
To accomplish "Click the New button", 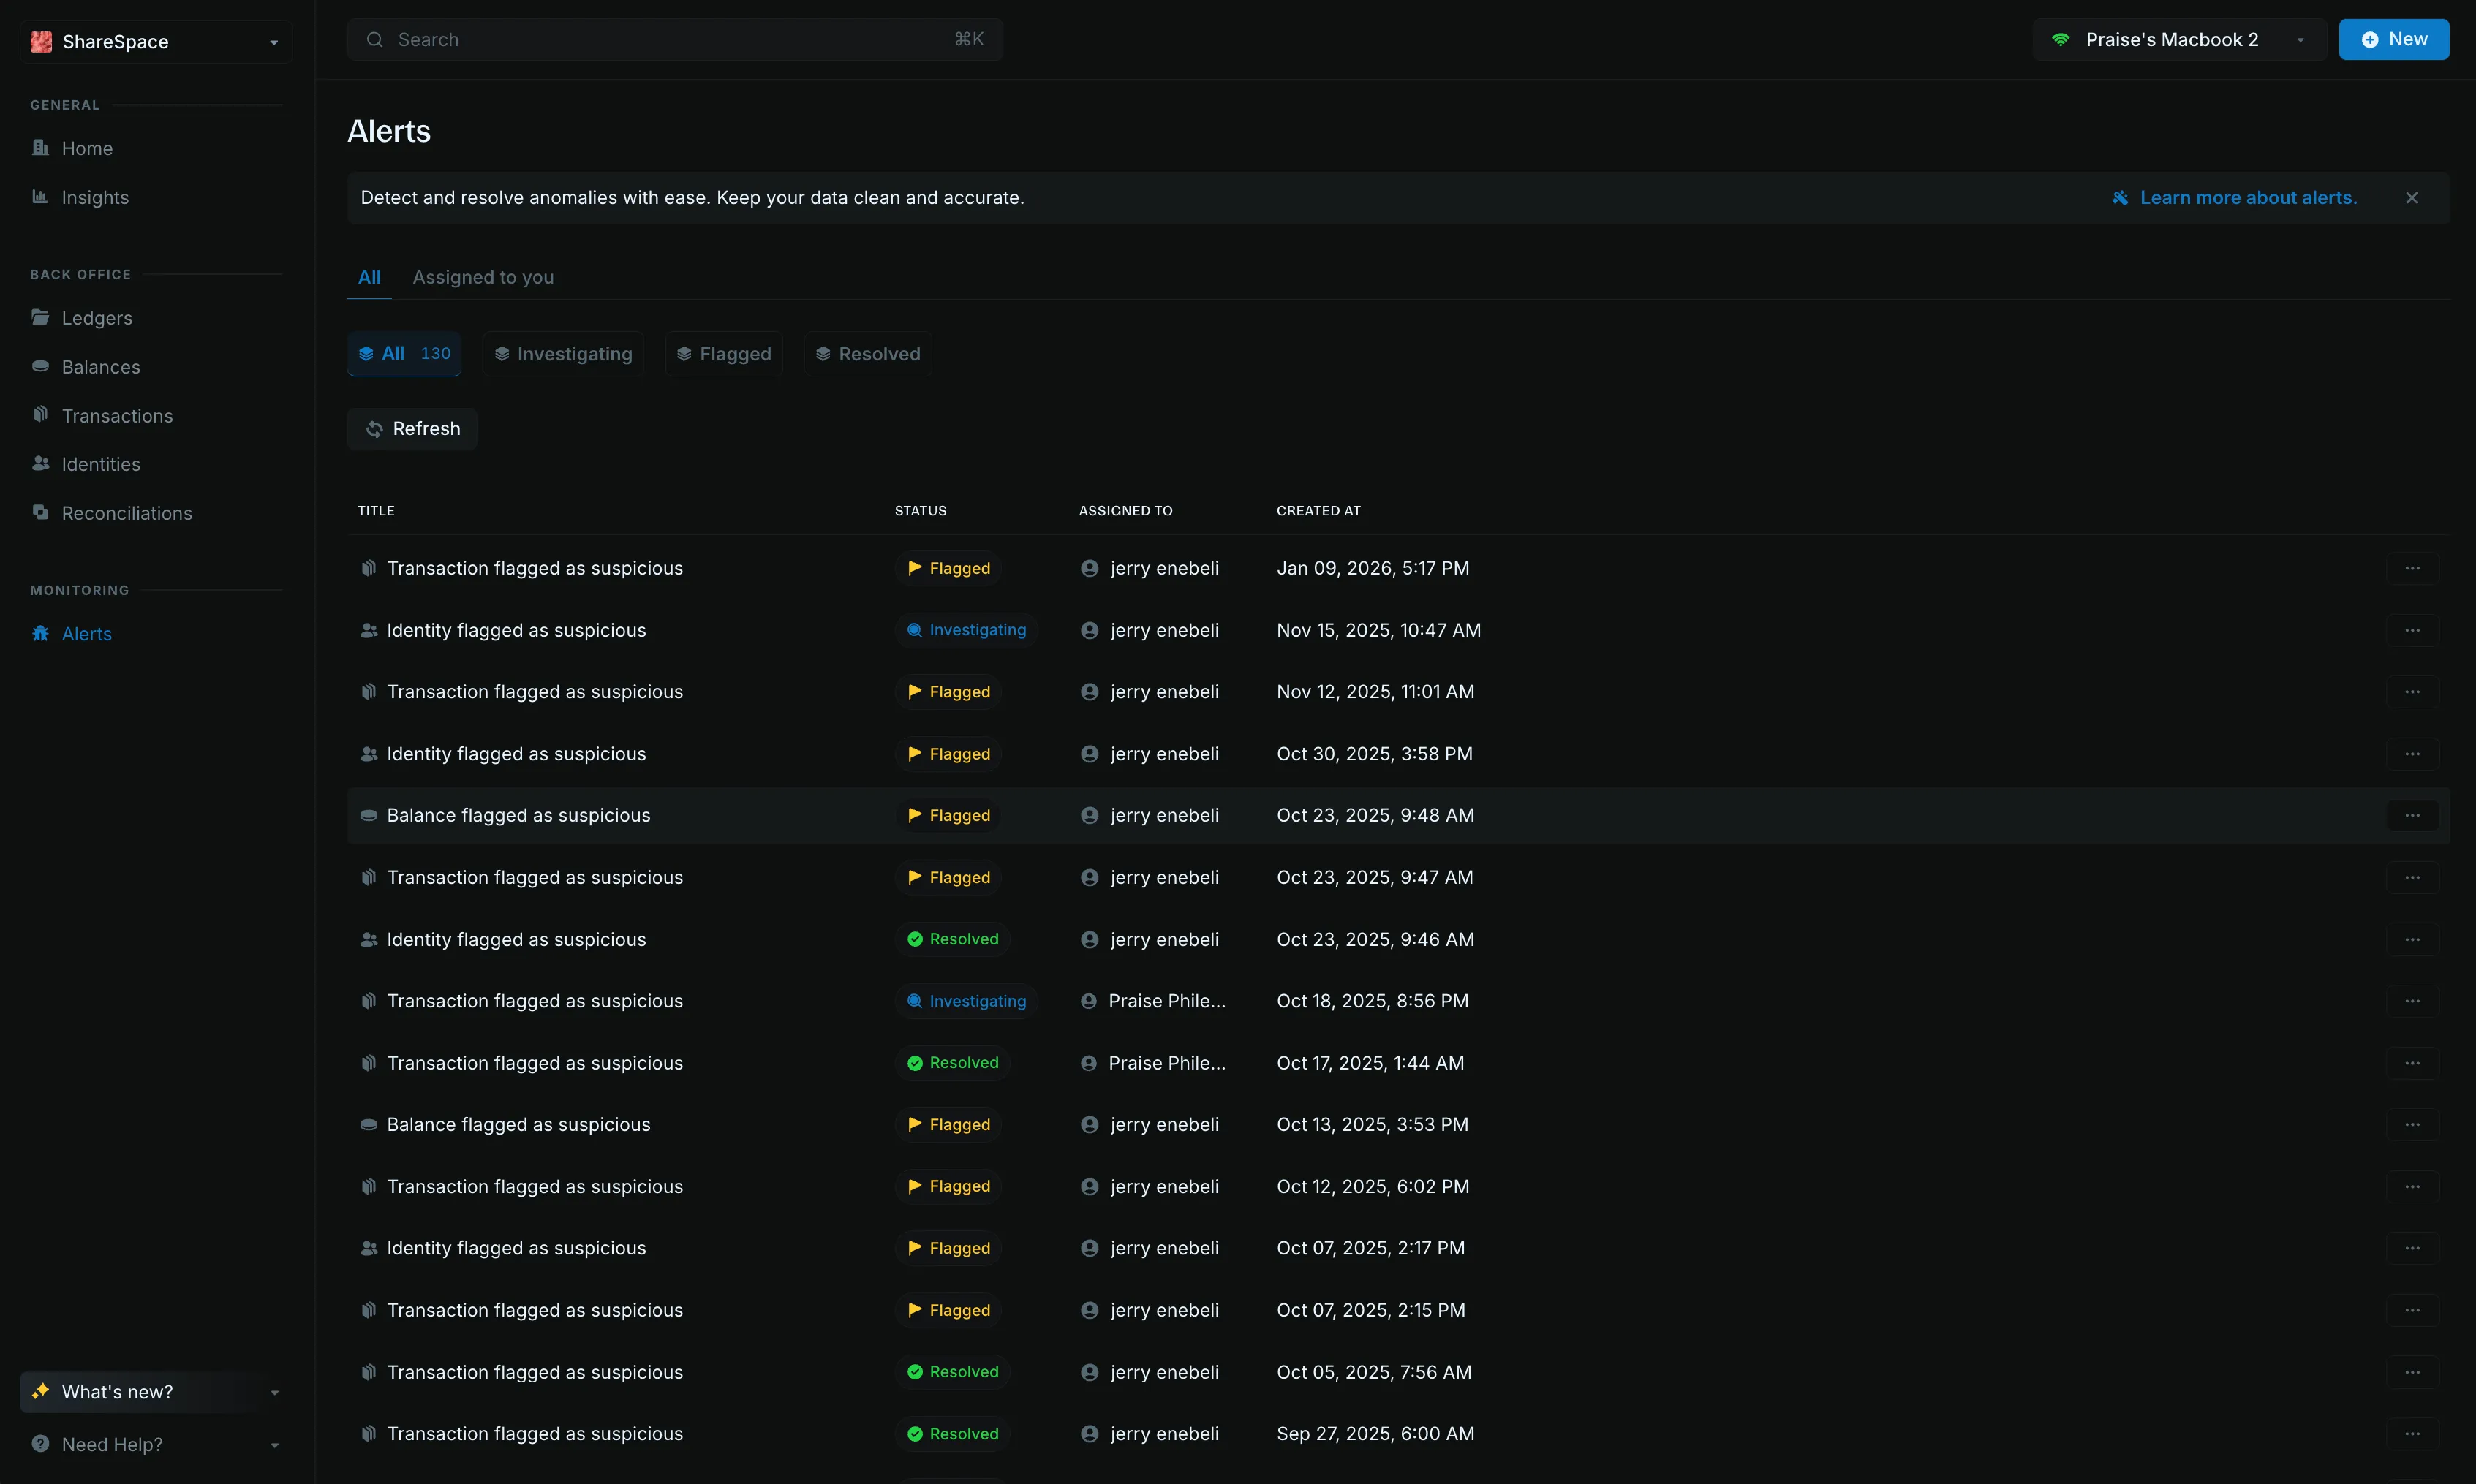I will click(x=2394, y=40).
